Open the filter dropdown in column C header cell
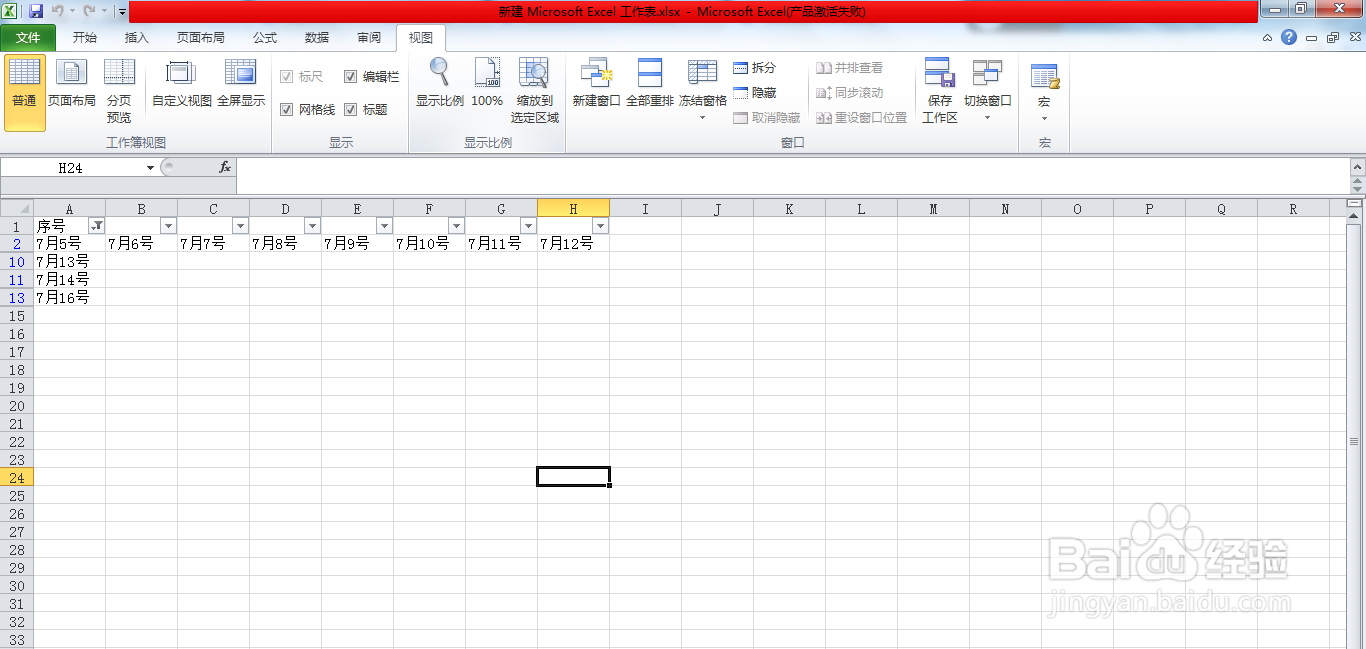Screen dimensions: 1366x649 click(x=241, y=226)
